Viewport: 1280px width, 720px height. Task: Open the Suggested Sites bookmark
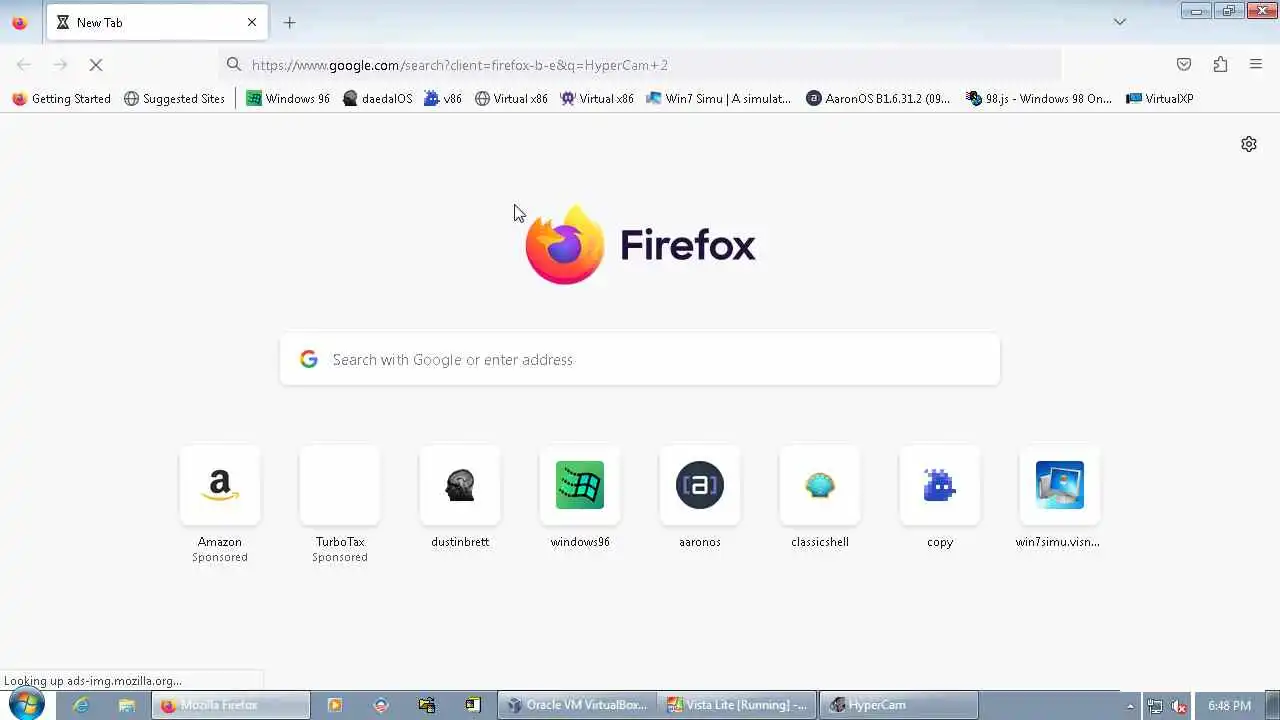click(174, 99)
